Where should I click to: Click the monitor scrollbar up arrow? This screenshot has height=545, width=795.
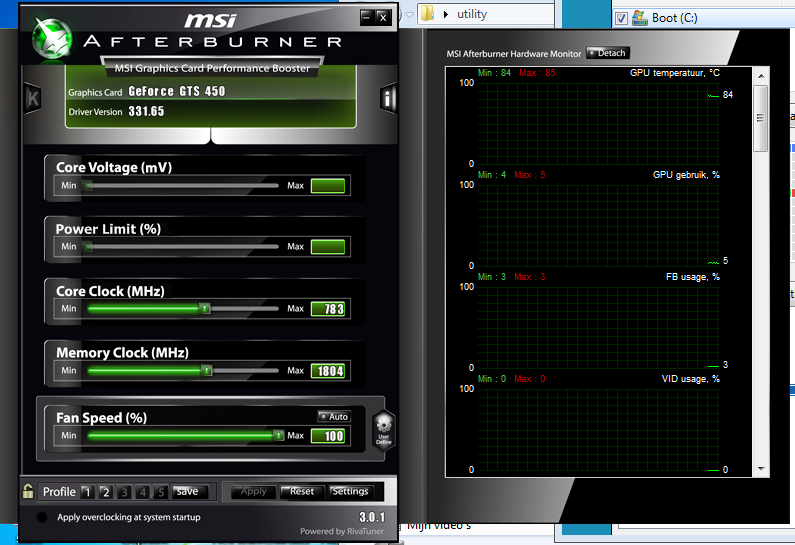point(761,76)
